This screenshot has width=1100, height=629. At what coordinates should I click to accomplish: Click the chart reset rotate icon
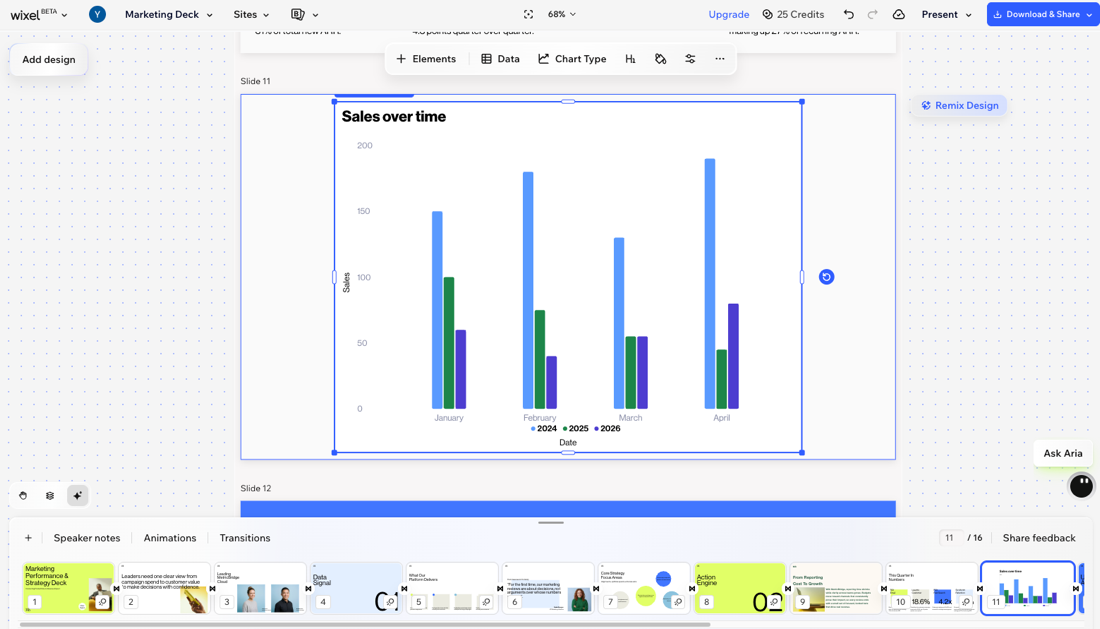point(826,277)
